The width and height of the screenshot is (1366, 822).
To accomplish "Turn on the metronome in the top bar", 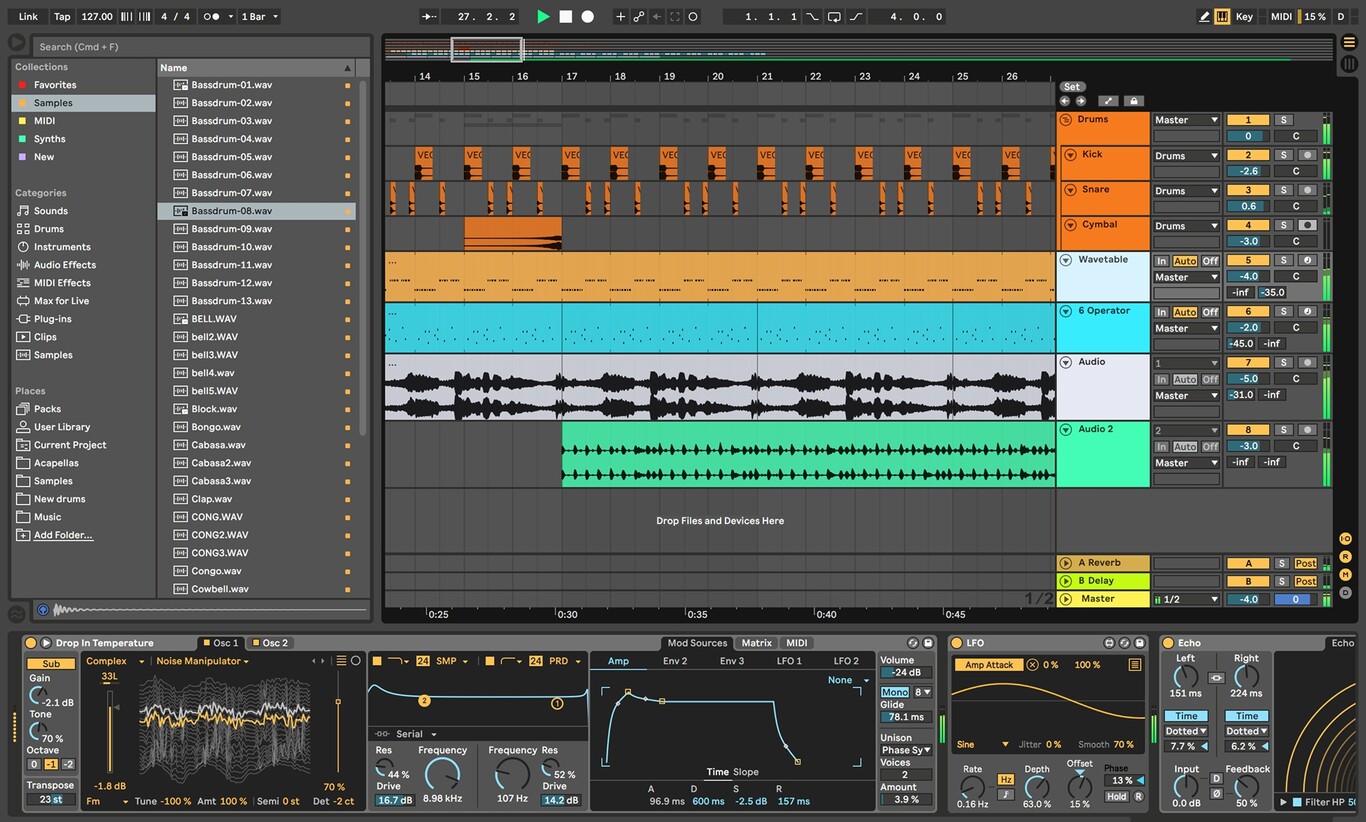I will (x=211, y=17).
